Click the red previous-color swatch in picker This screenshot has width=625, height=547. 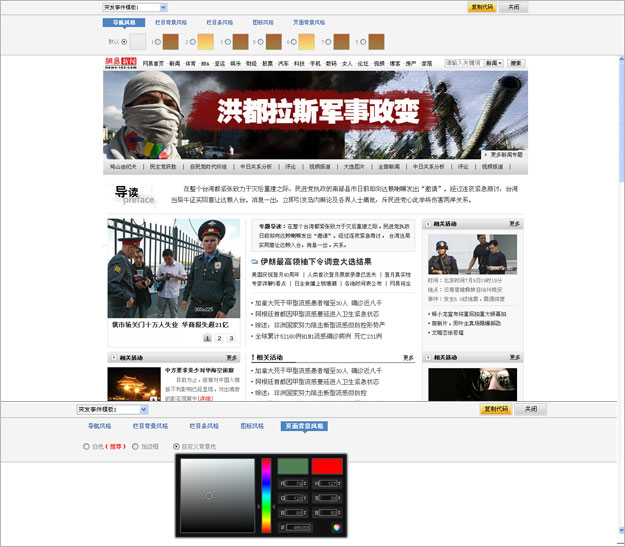pyautogui.click(x=327, y=466)
